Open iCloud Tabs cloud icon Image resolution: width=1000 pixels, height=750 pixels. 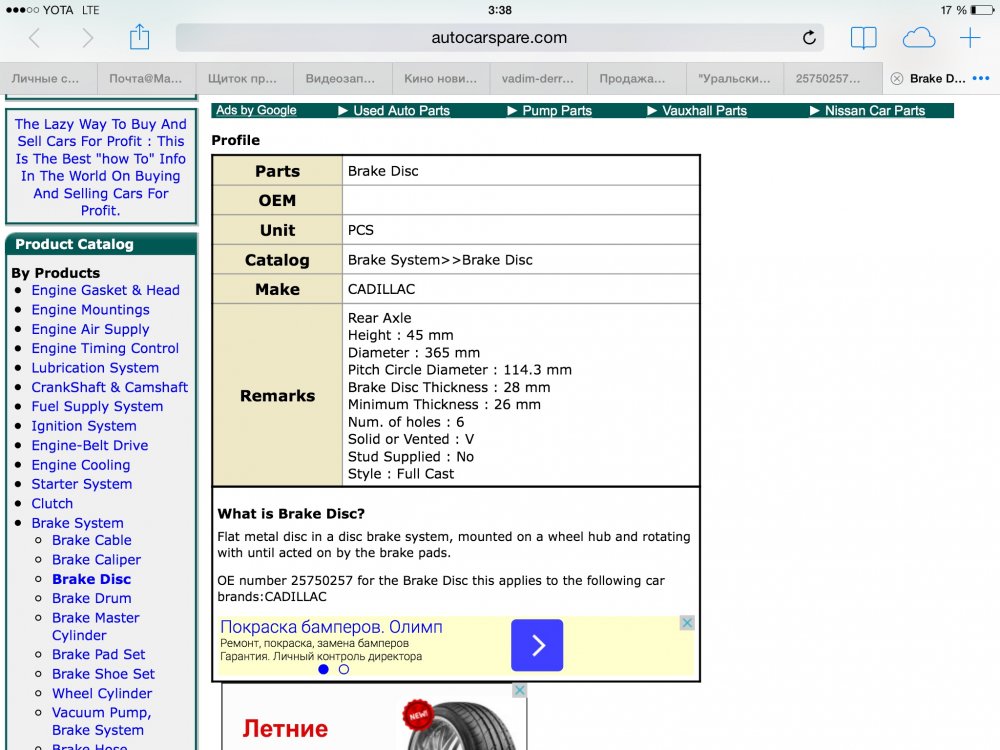(x=918, y=38)
